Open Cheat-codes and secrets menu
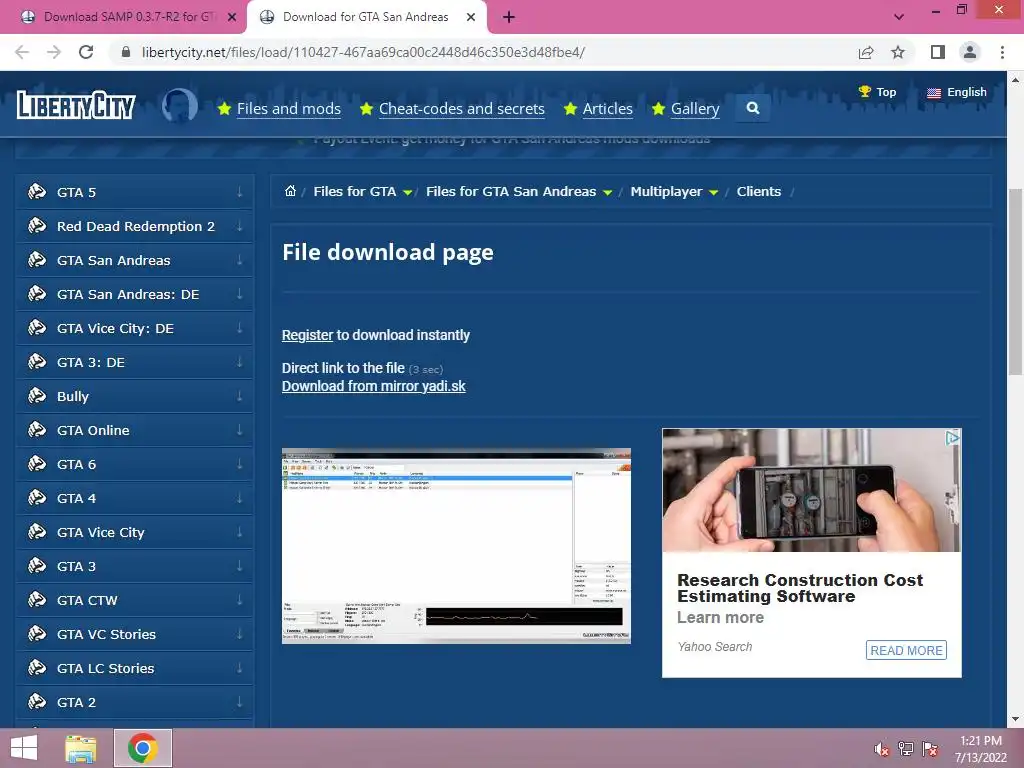 462,108
